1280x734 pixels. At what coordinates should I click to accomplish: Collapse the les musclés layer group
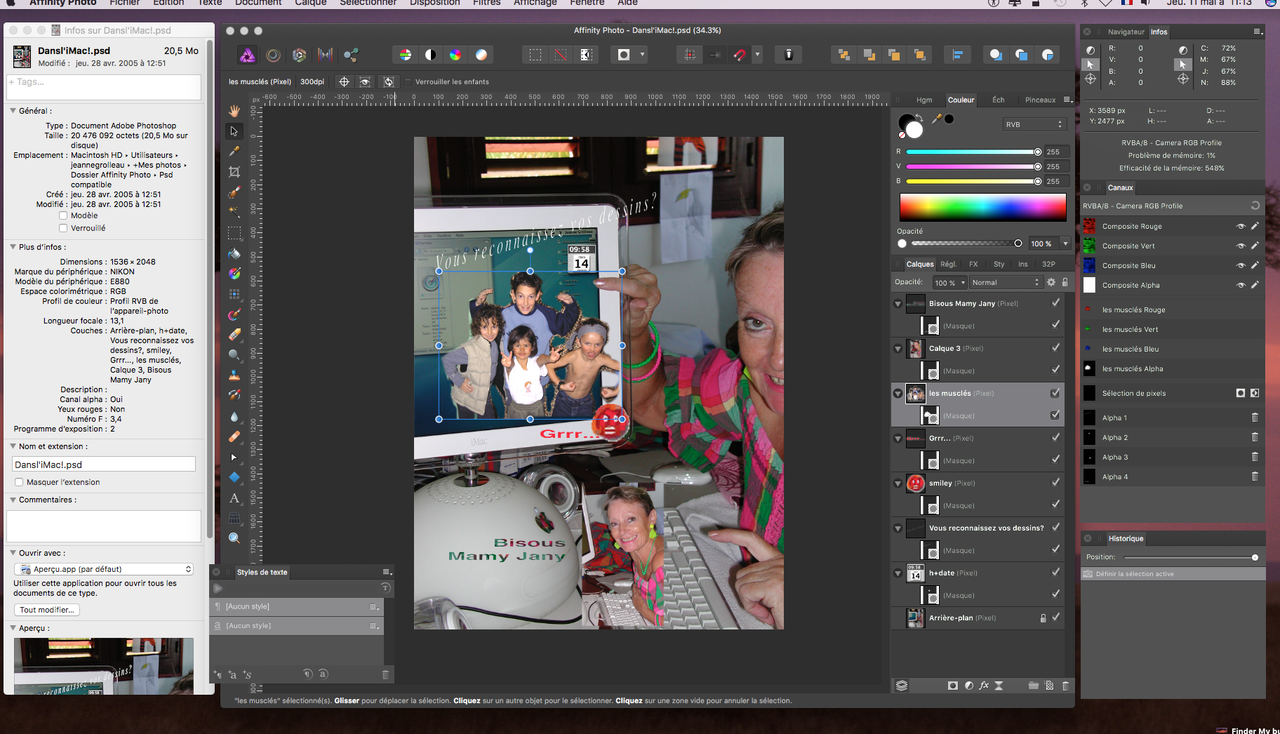pyautogui.click(x=898, y=393)
